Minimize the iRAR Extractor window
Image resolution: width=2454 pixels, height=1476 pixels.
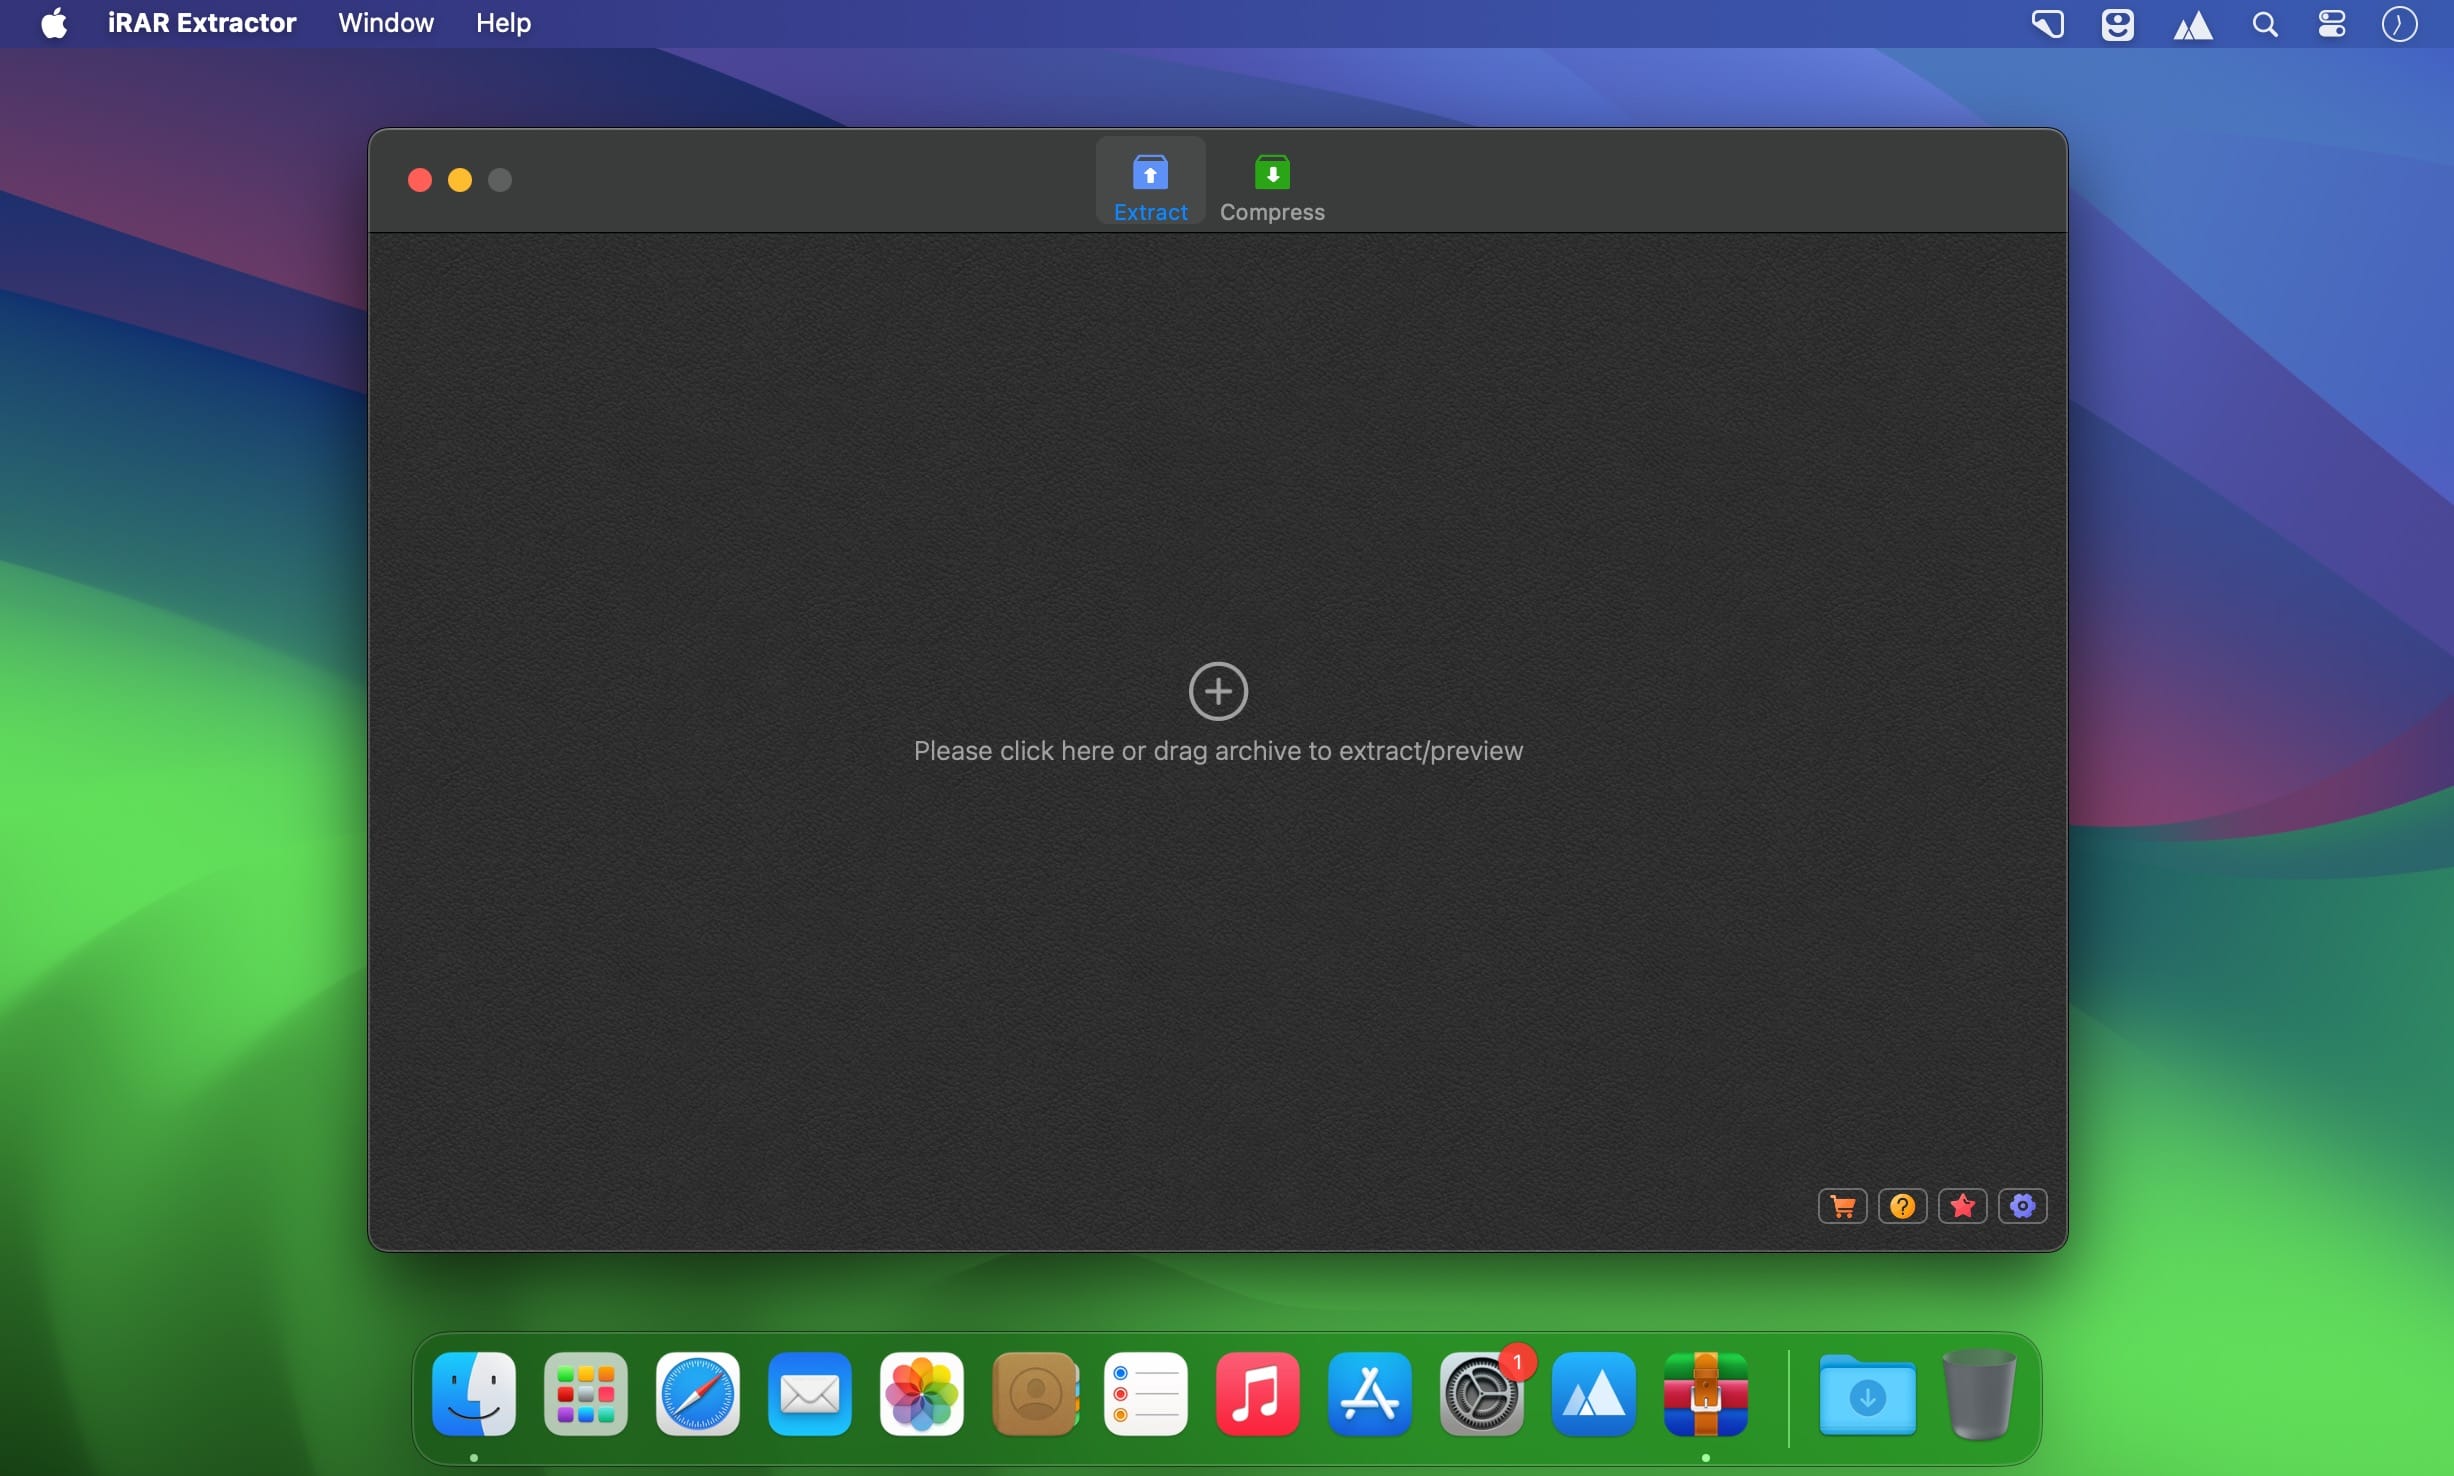coord(460,180)
